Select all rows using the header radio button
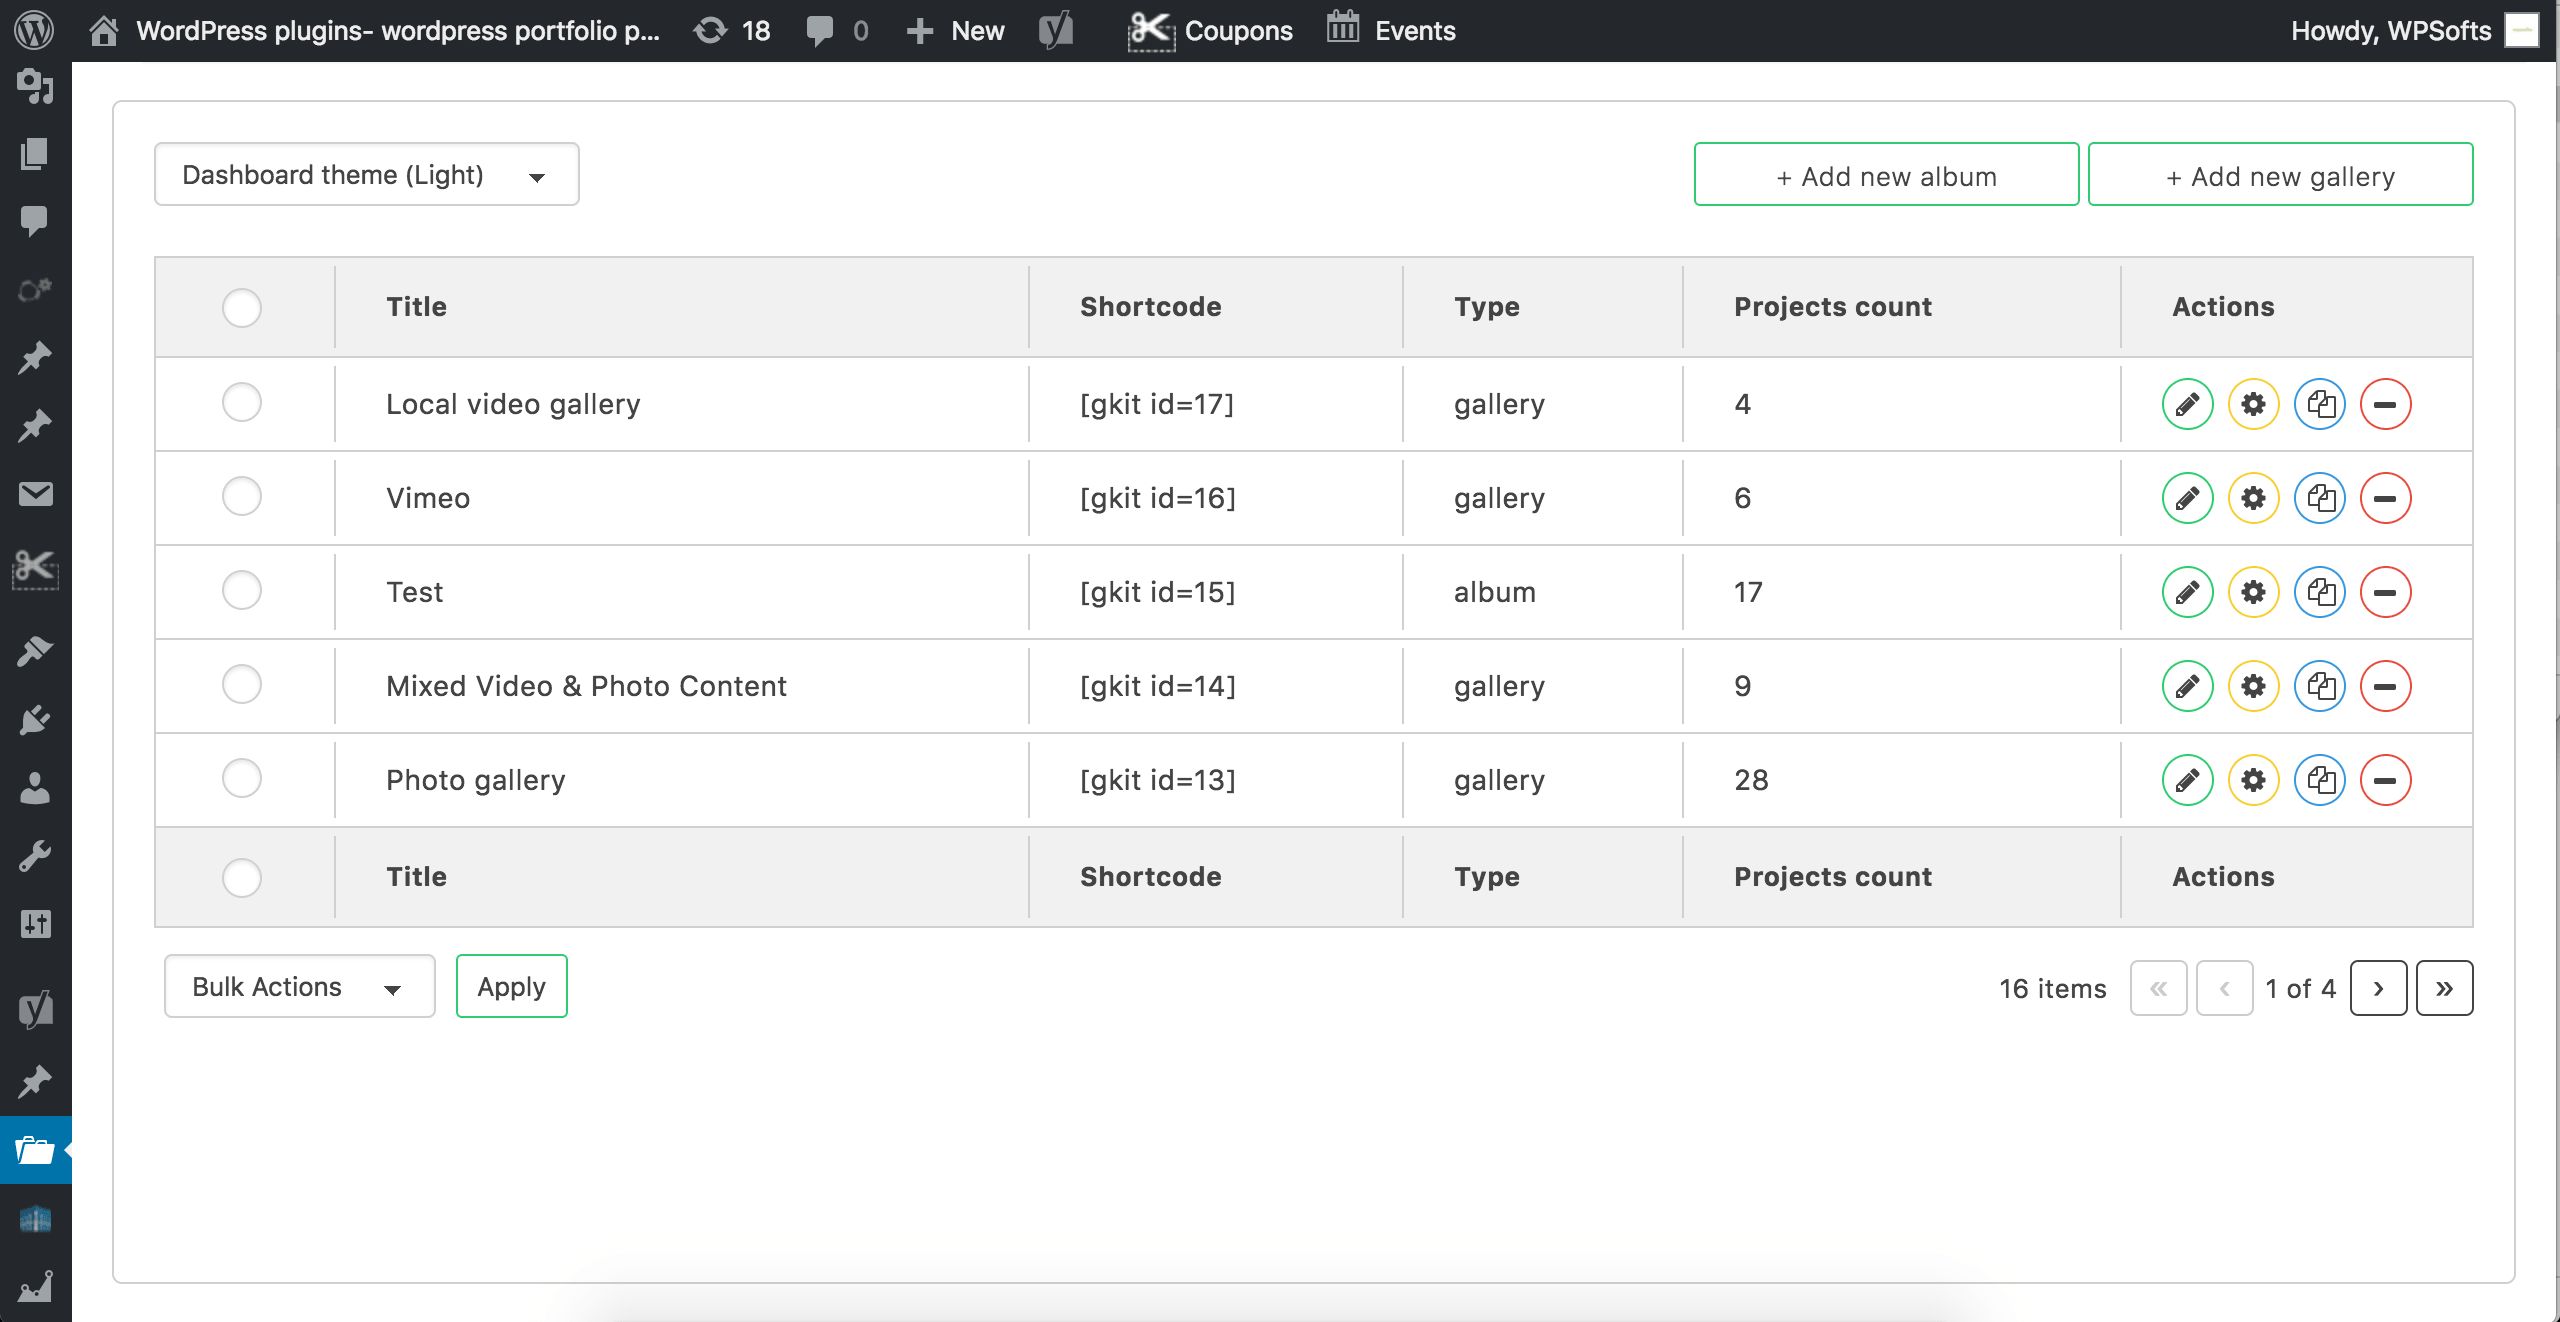Viewport: 2560px width, 1322px height. (240, 308)
